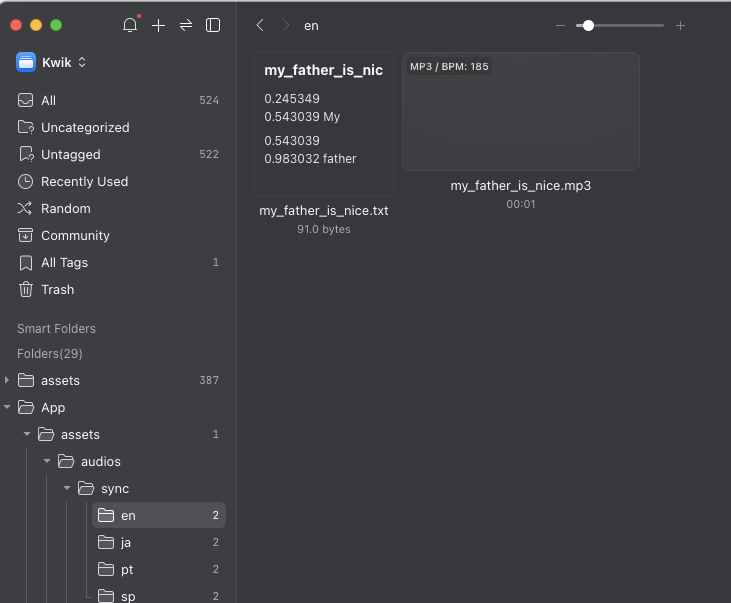Go back with the left chevron
This screenshot has height=603, width=731.
[x=260, y=25]
